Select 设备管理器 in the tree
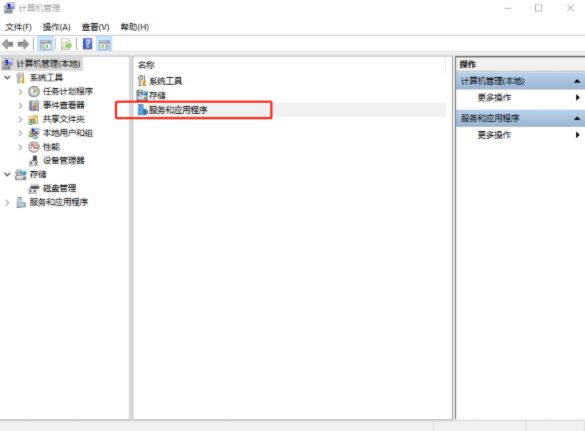The width and height of the screenshot is (585, 431). point(64,161)
